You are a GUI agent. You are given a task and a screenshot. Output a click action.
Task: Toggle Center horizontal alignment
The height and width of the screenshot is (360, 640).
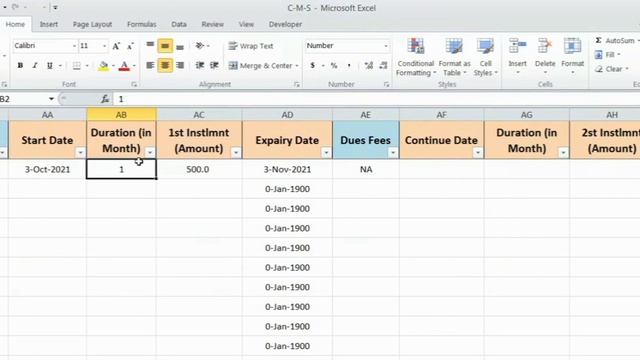coord(165,65)
